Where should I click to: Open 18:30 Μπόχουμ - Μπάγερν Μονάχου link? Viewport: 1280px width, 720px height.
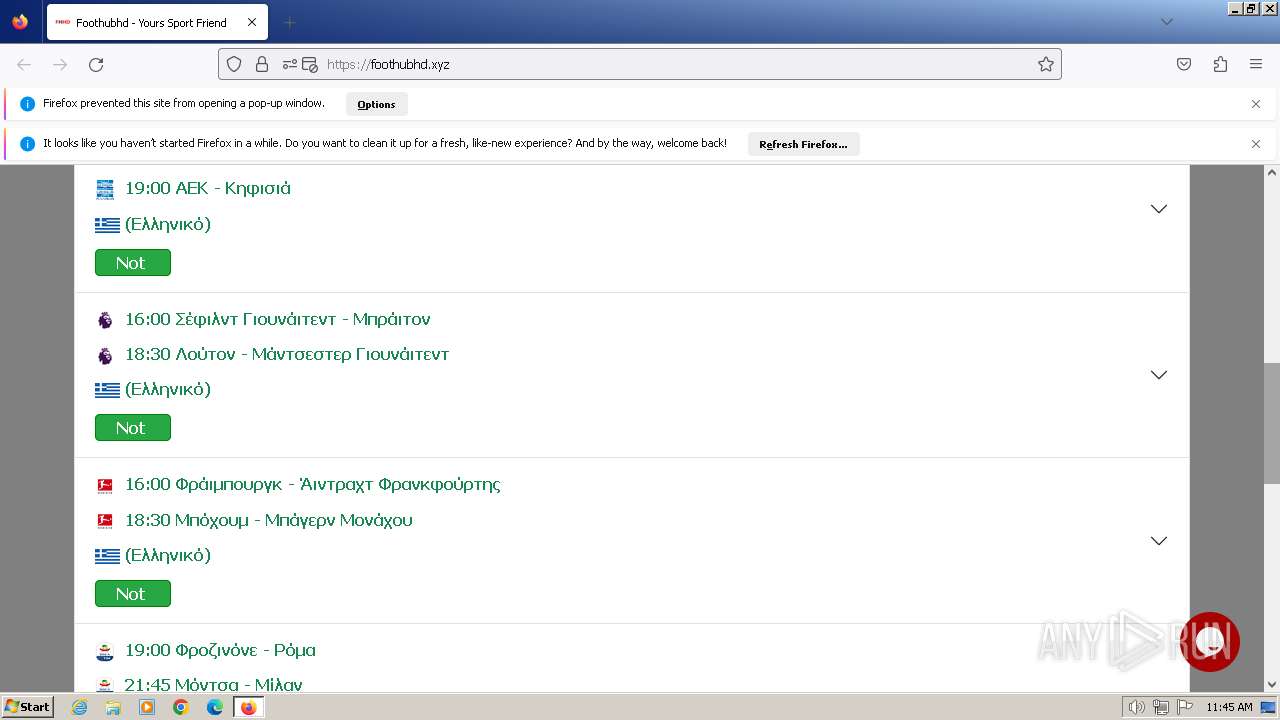click(x=269, y=520)
